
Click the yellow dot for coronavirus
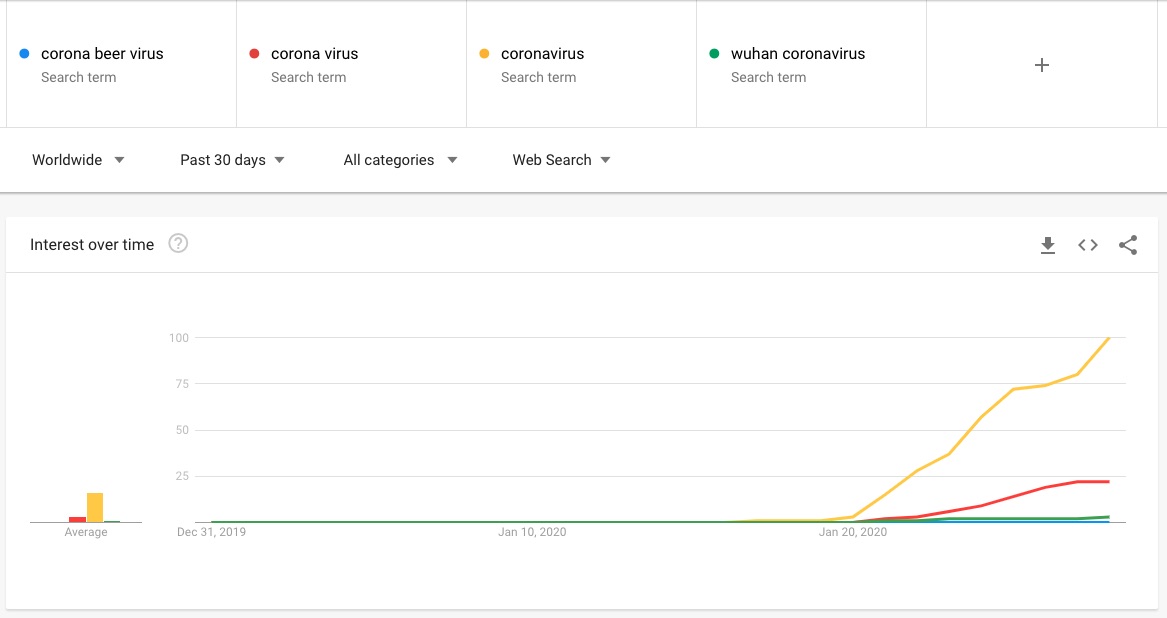[x=485, y=54]
